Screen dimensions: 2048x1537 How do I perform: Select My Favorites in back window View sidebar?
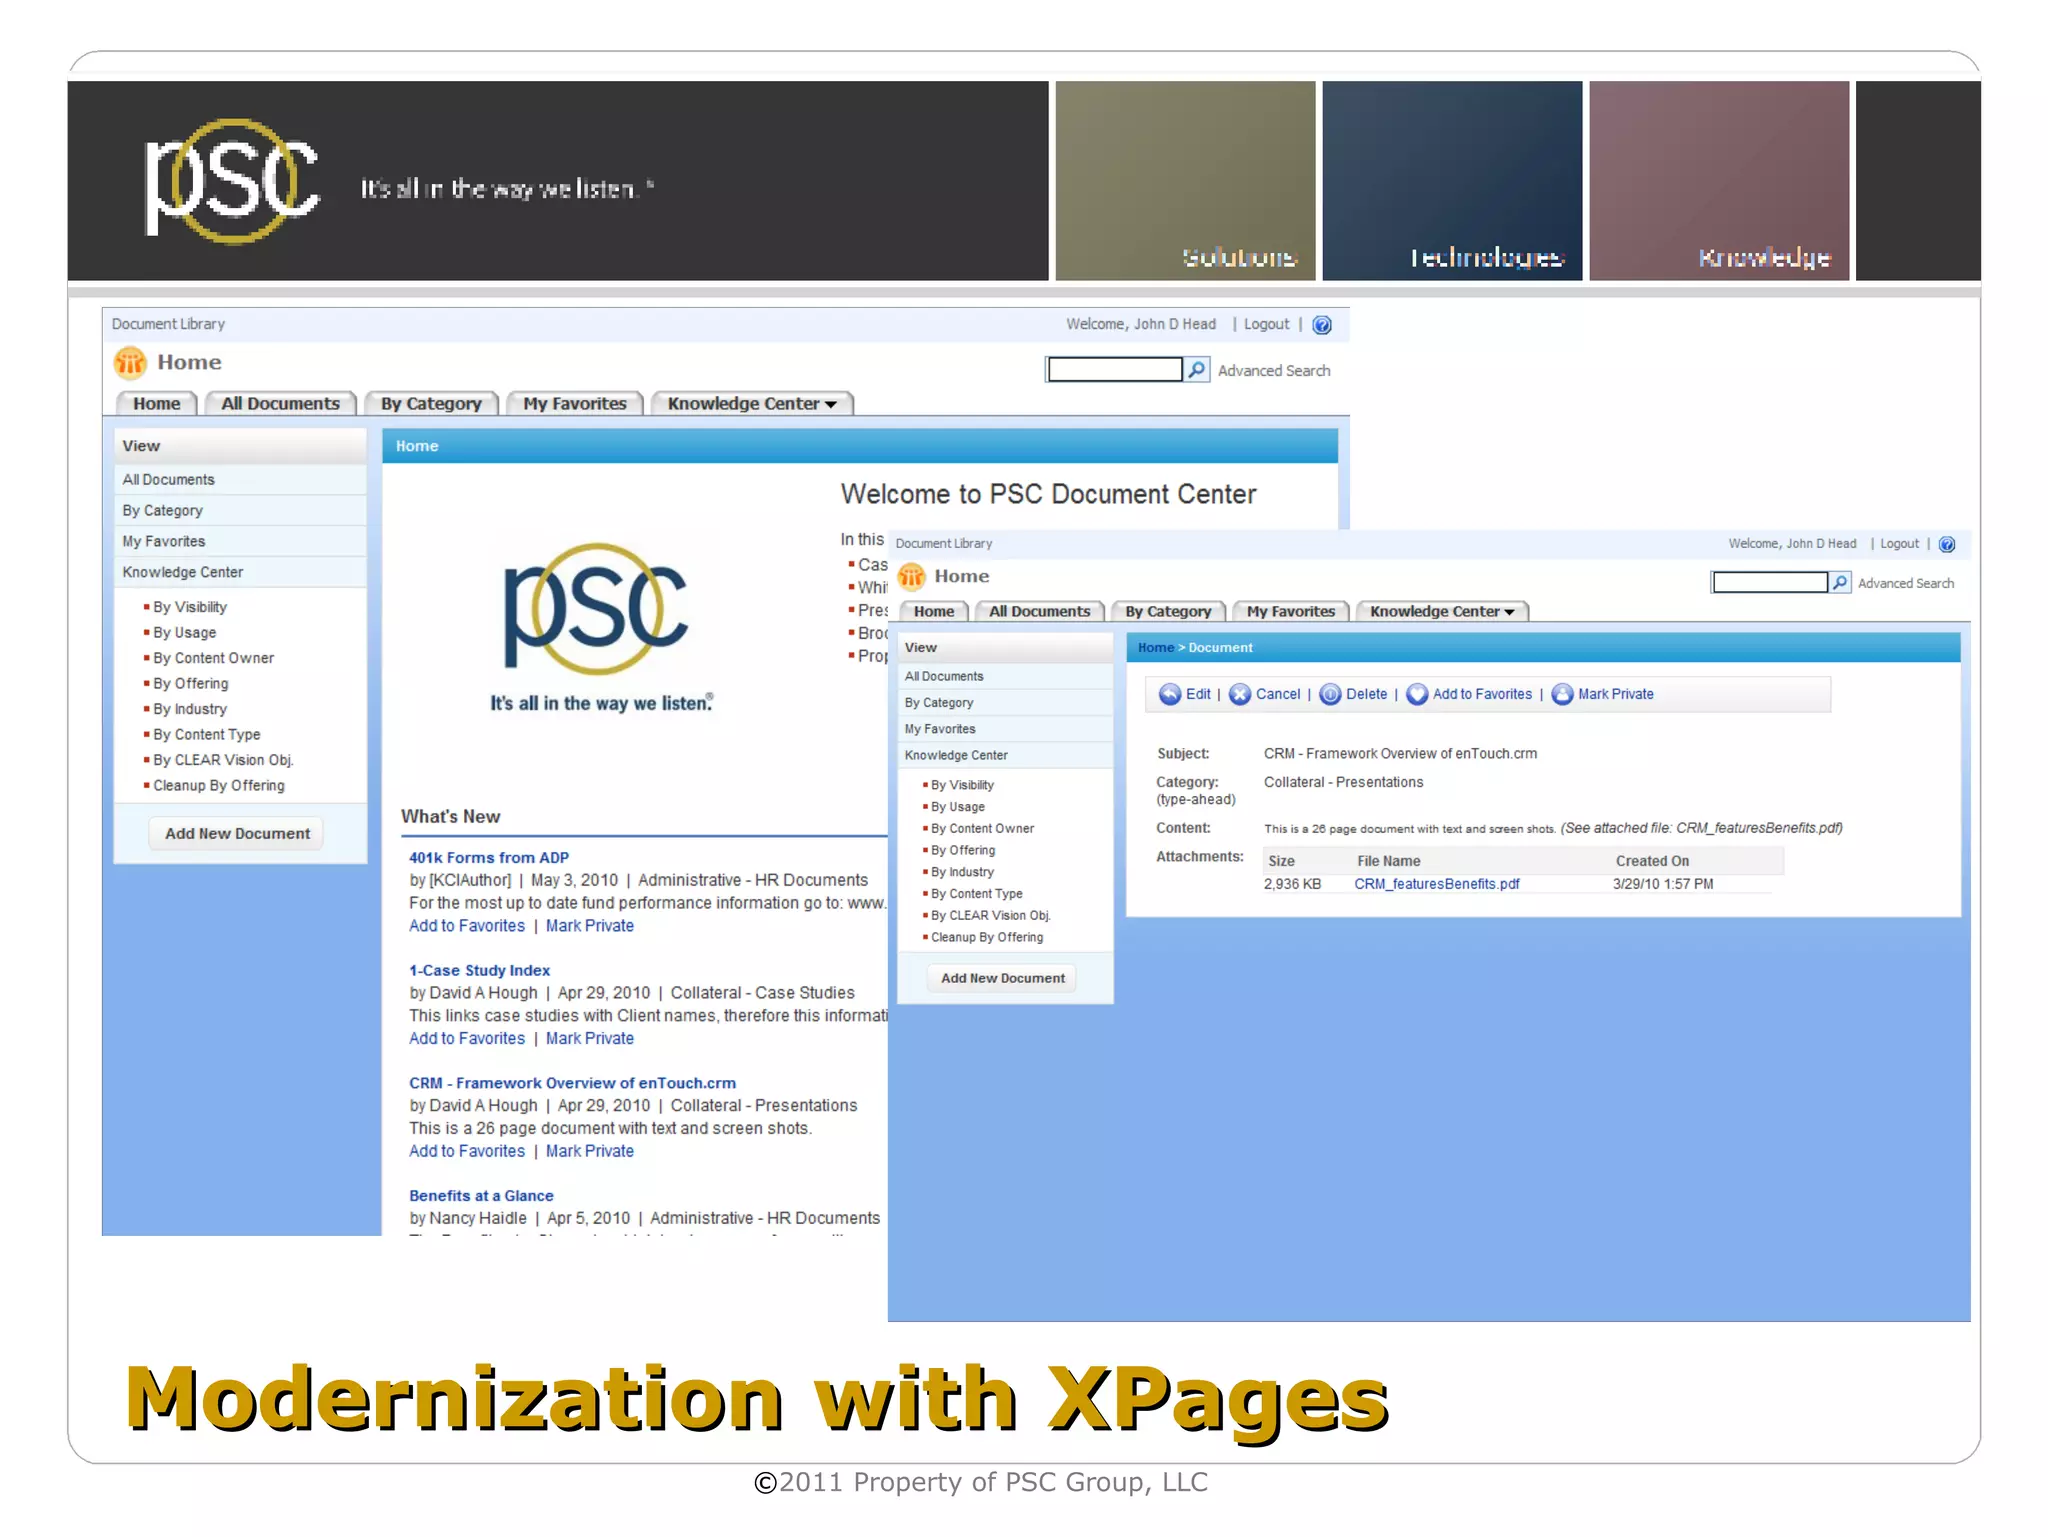(x=240, y=542)
